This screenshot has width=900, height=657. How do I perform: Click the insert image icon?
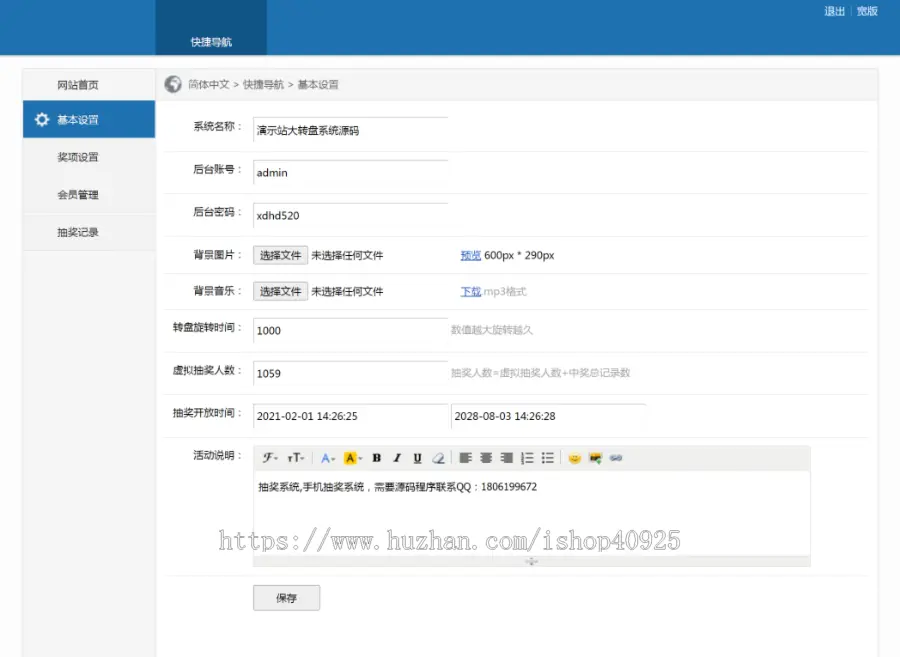click(x=595, y=458)
